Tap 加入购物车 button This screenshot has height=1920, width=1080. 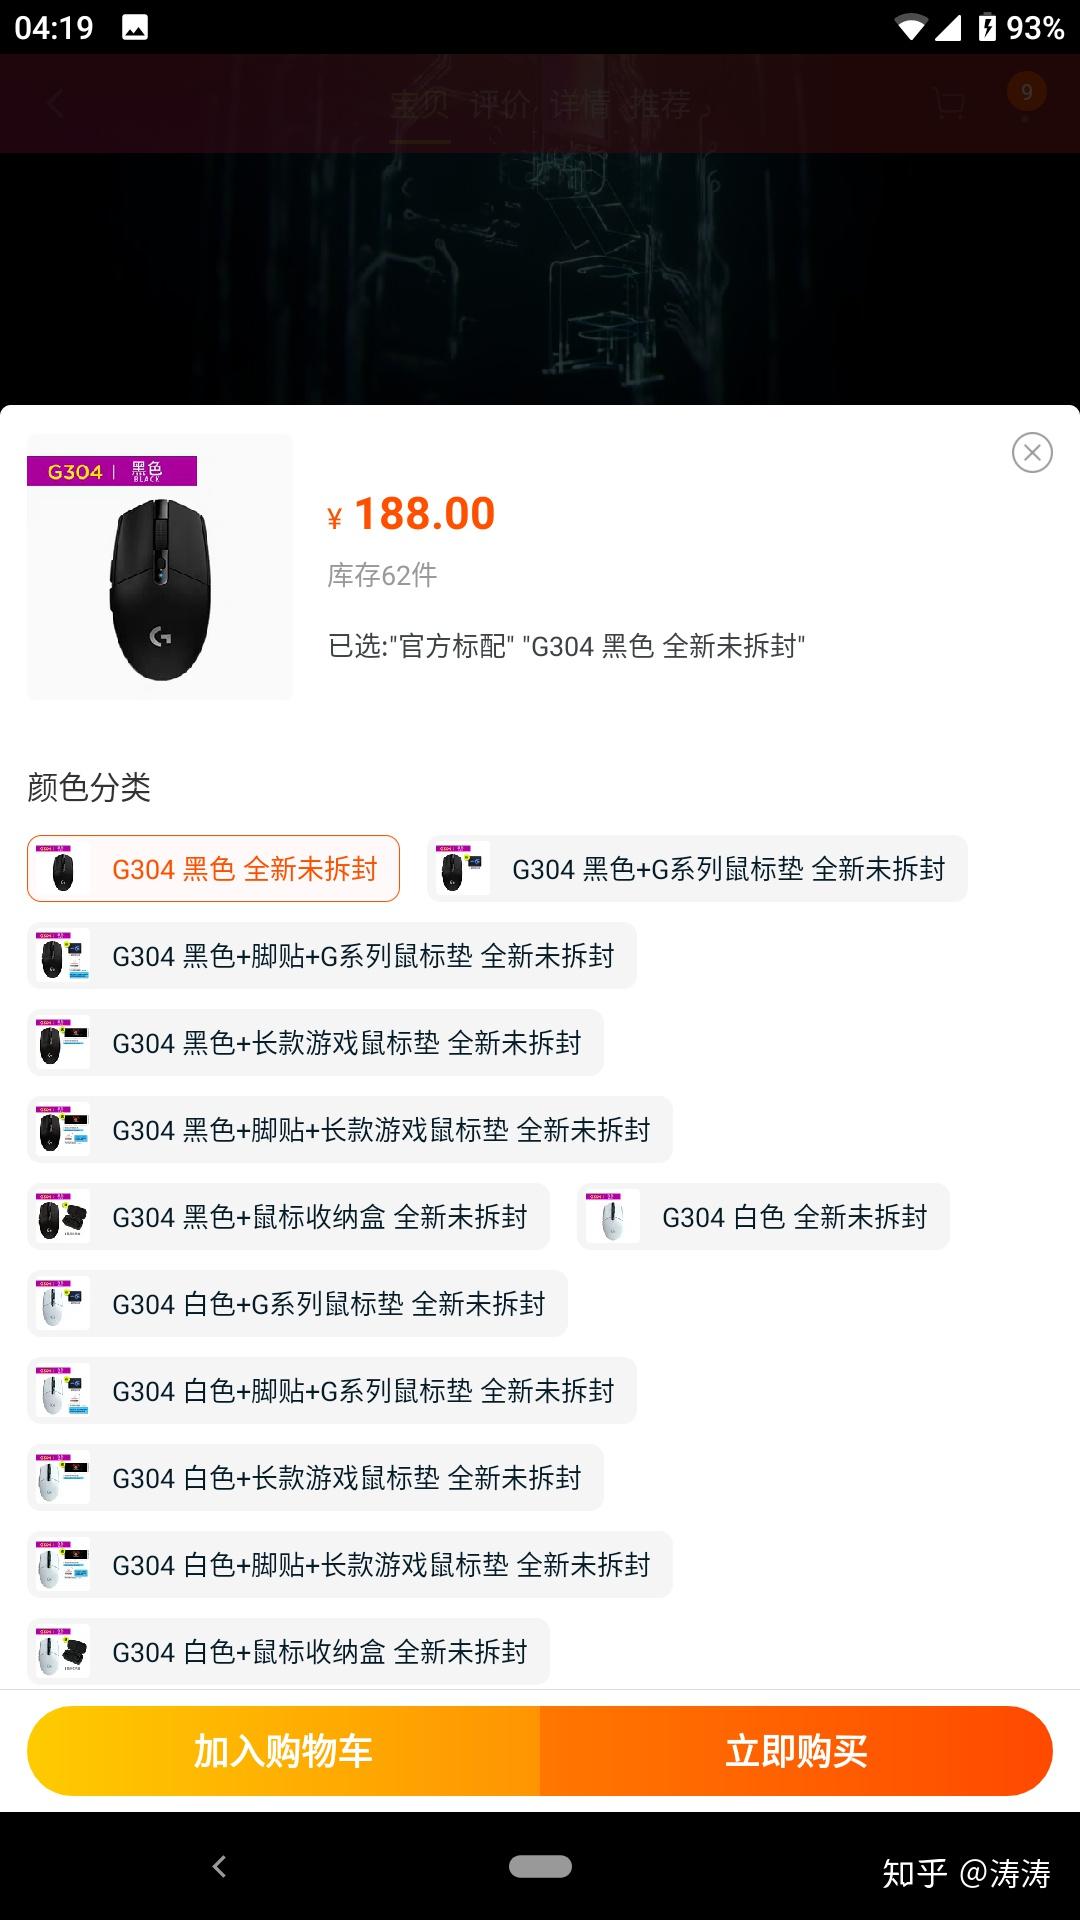click(x=284, y=1751)
